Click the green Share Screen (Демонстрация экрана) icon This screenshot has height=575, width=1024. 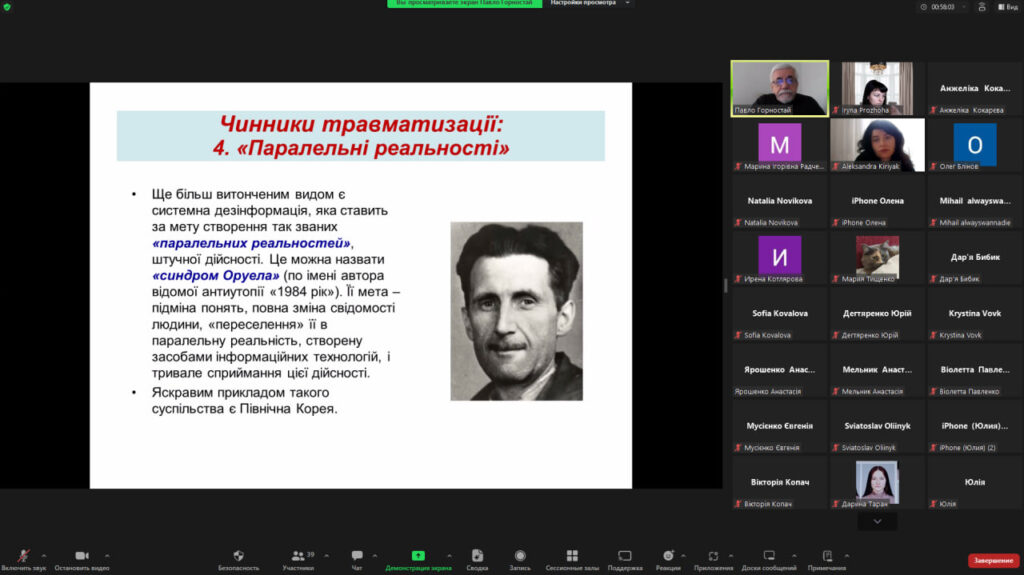tap(418, 556)
